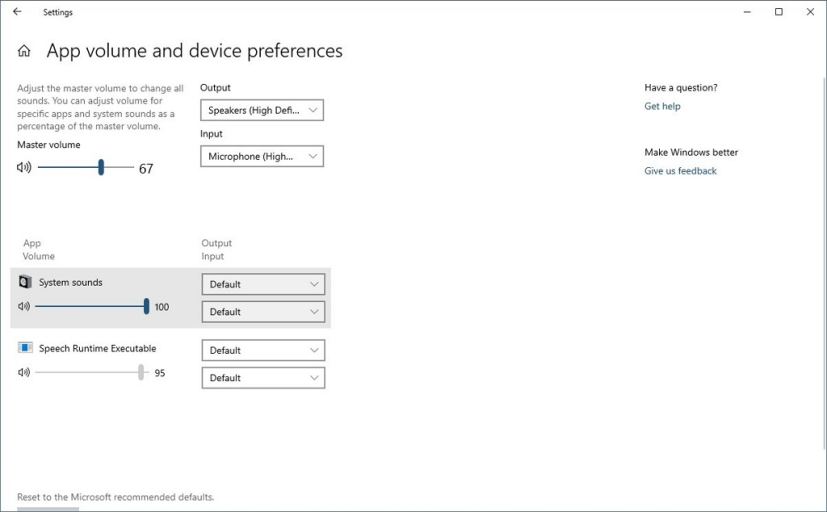The width and height of the screenshot is (827, 512).
Task: Open System sounds input Default dropdown
Action: coord(263,312)
